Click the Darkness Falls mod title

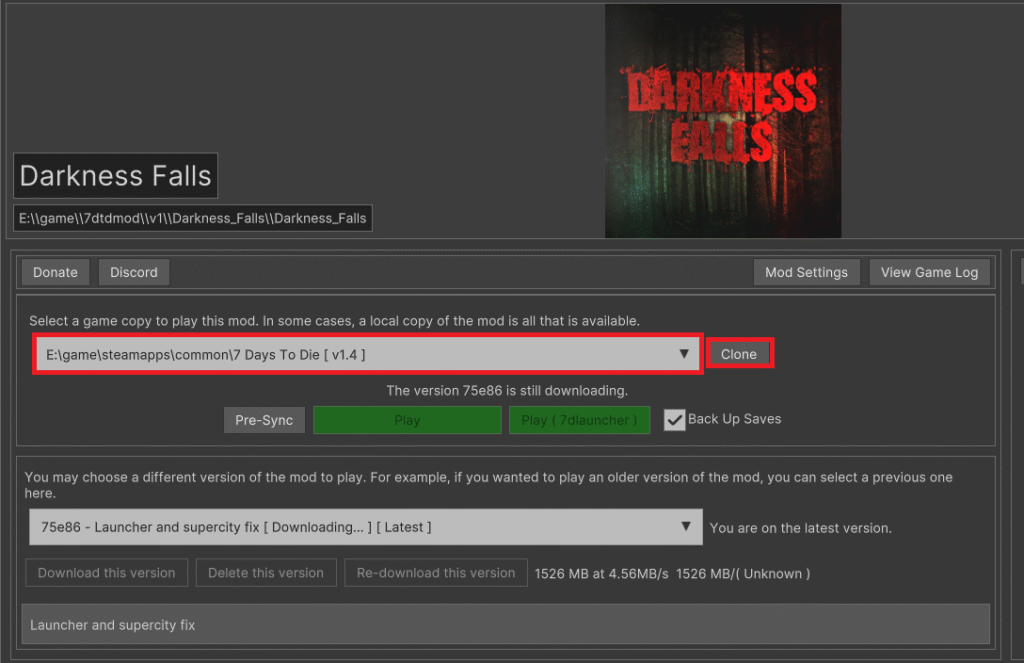click(x=116, y=176)
